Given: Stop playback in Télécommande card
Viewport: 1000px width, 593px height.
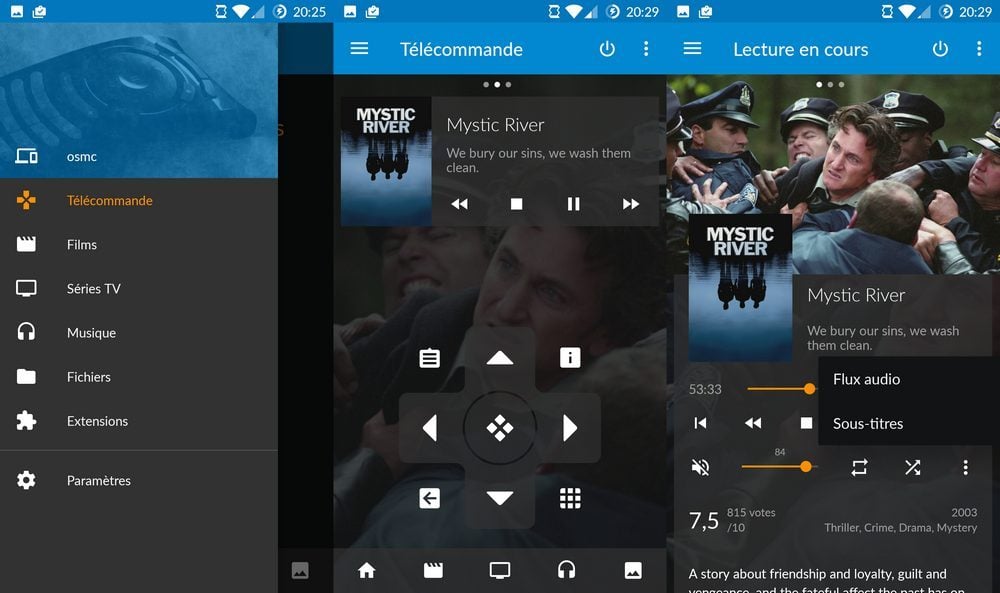Looking at the screenshot, I should click(517, 204).
